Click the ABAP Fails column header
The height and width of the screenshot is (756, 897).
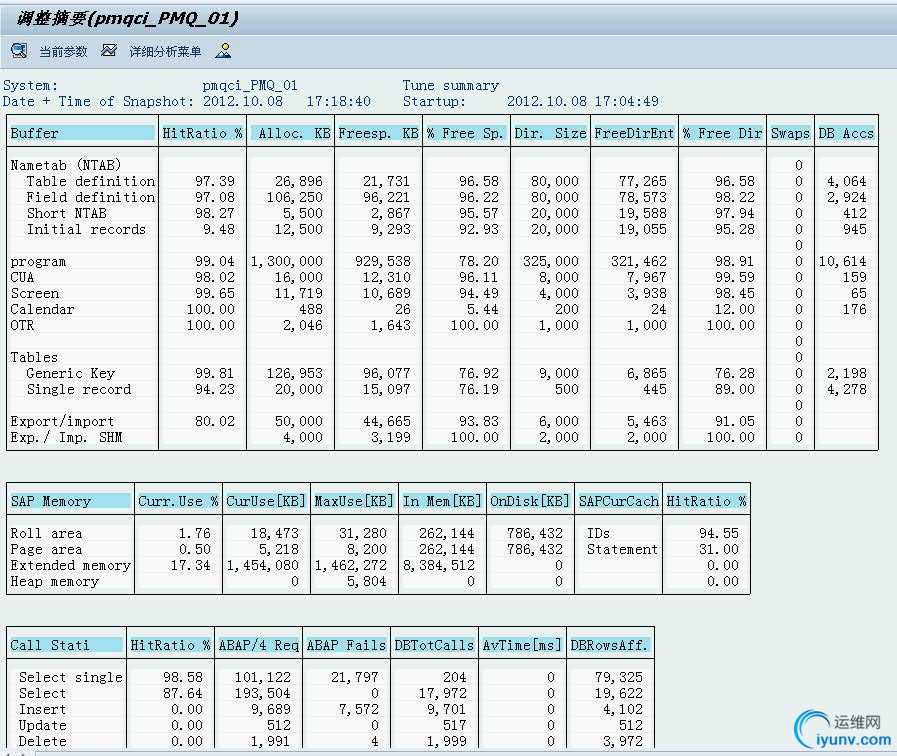point(346,646)
